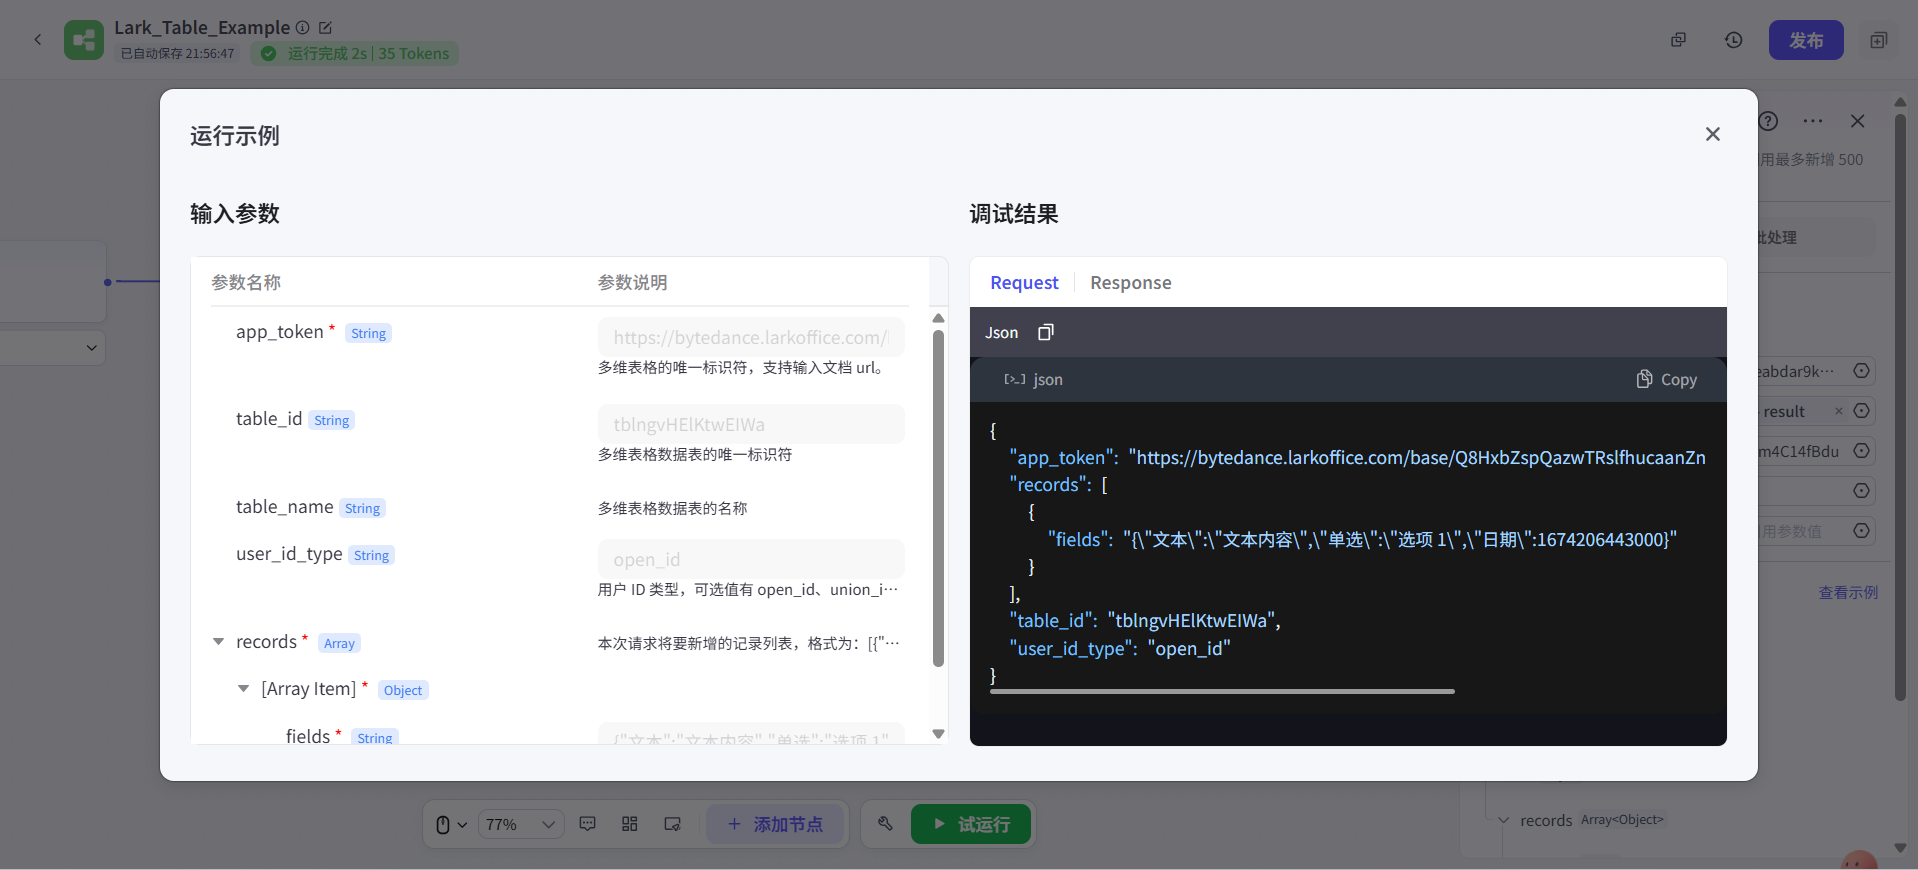Switch to the Response tab
The image size is (1918, 870).
pyautogui.click(x=1130, y=283)
